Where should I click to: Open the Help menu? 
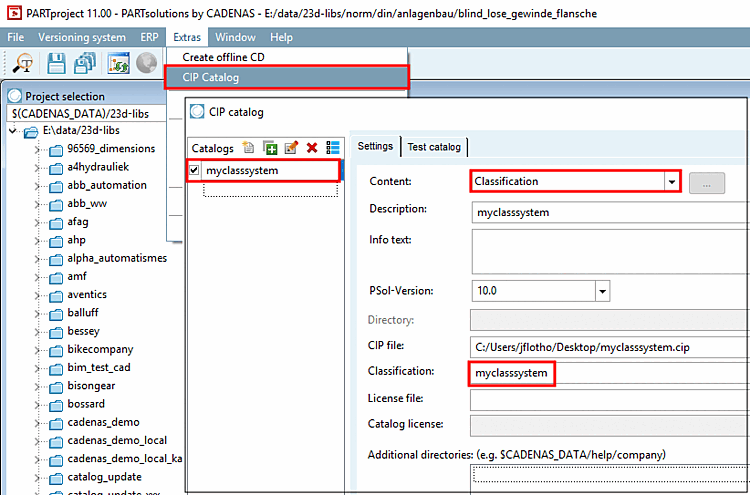tap(281, 37)
